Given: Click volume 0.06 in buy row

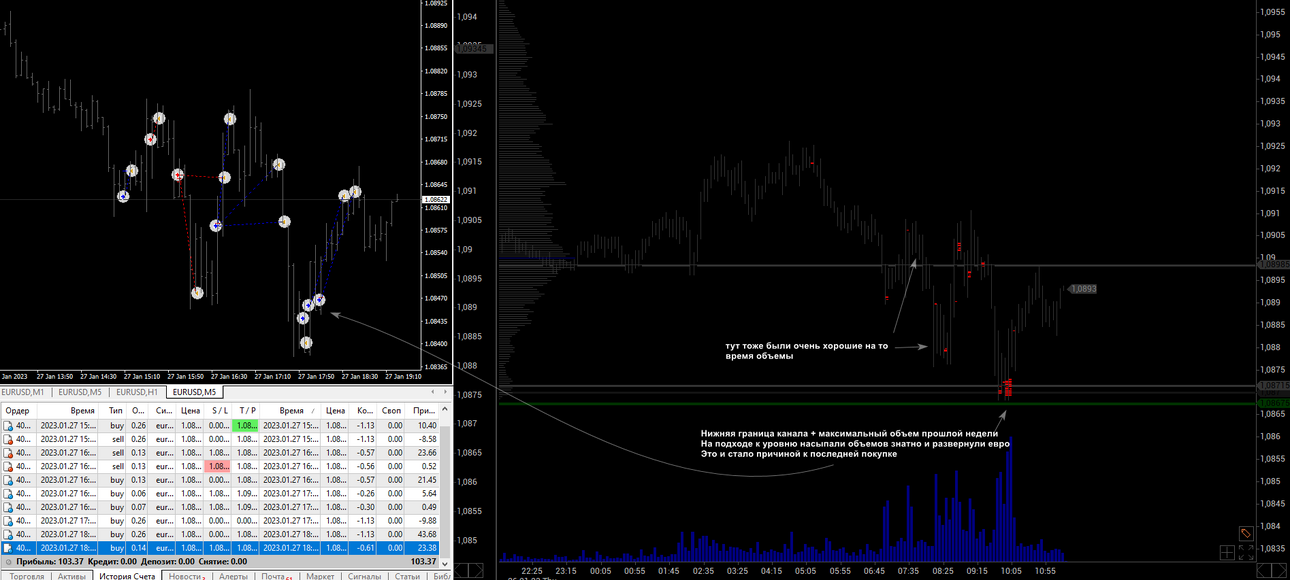Looking at the screenshot, I should (x=138, y=494).
